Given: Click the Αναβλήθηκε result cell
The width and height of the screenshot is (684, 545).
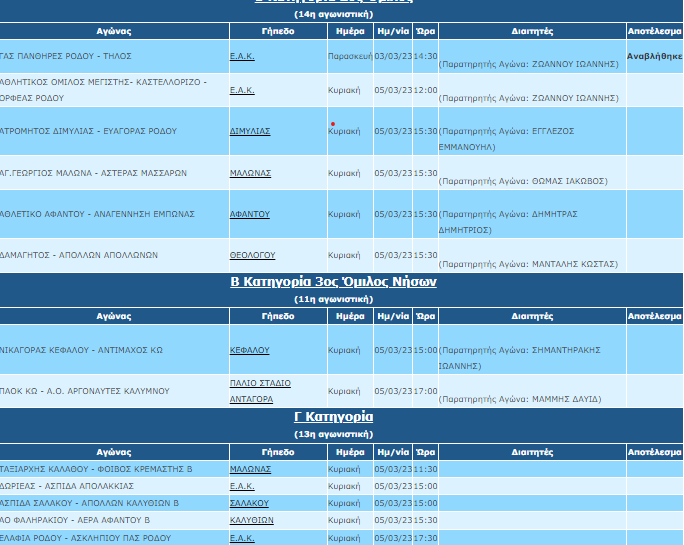Looking at the screenshot, I should (655, 57).
